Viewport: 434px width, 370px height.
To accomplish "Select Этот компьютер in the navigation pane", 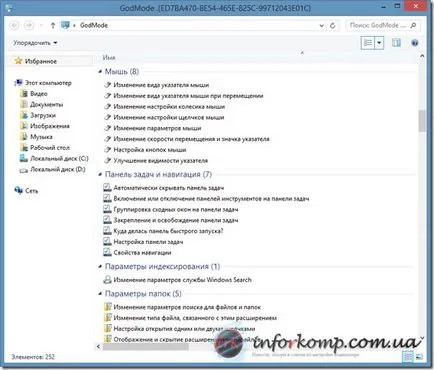I will pyautogui.click(x=43, y=83).
